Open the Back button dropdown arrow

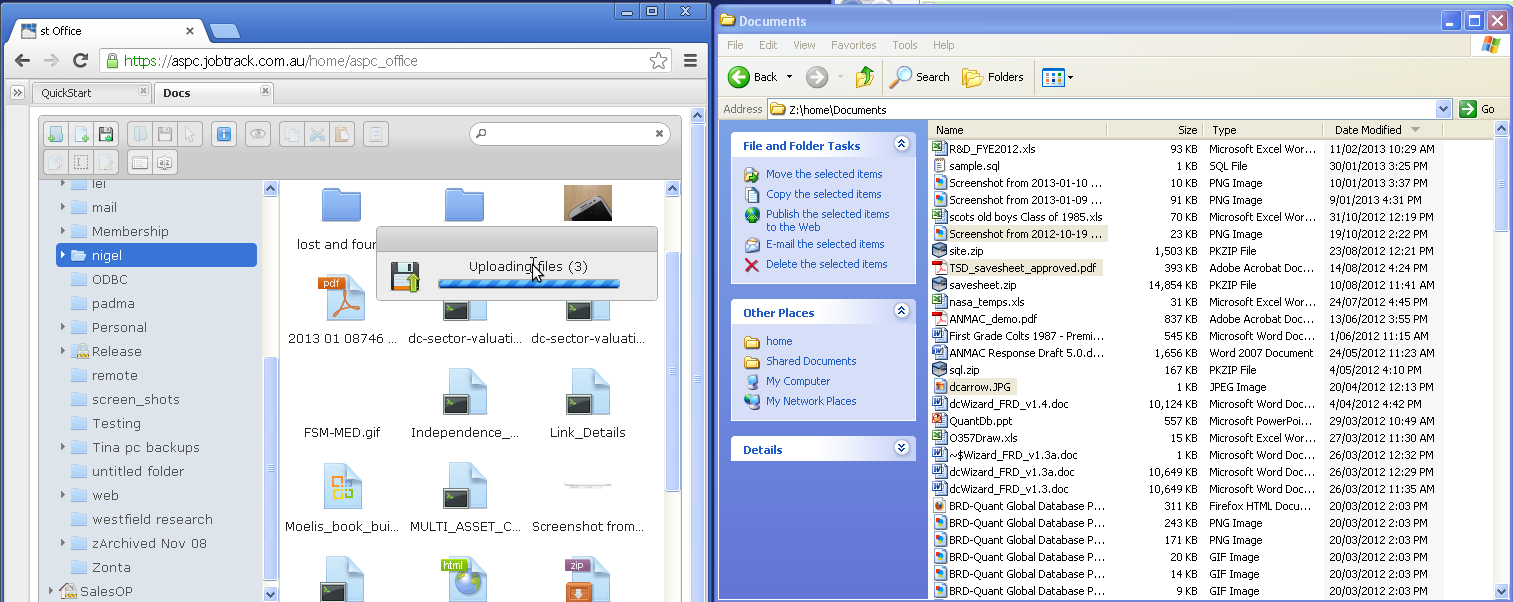pos(789,77)
